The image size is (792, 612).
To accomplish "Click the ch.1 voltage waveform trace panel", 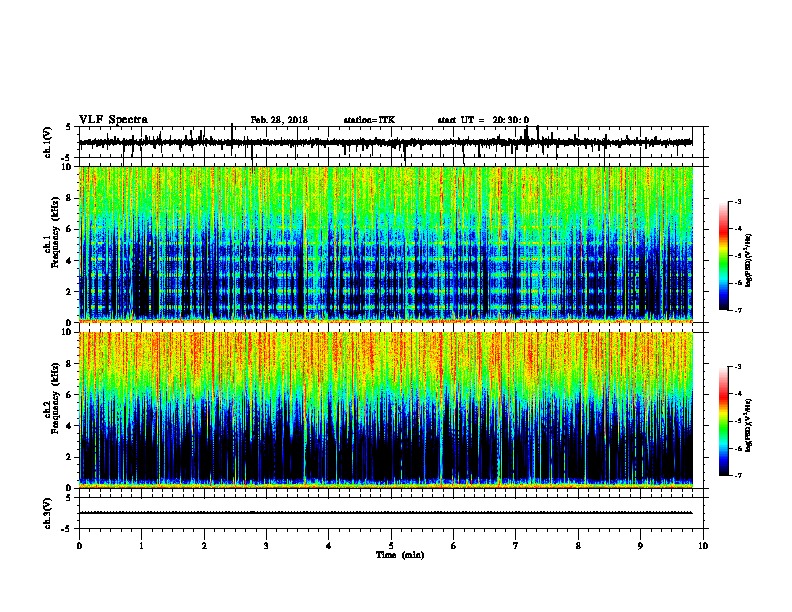I will coord(391,142).
